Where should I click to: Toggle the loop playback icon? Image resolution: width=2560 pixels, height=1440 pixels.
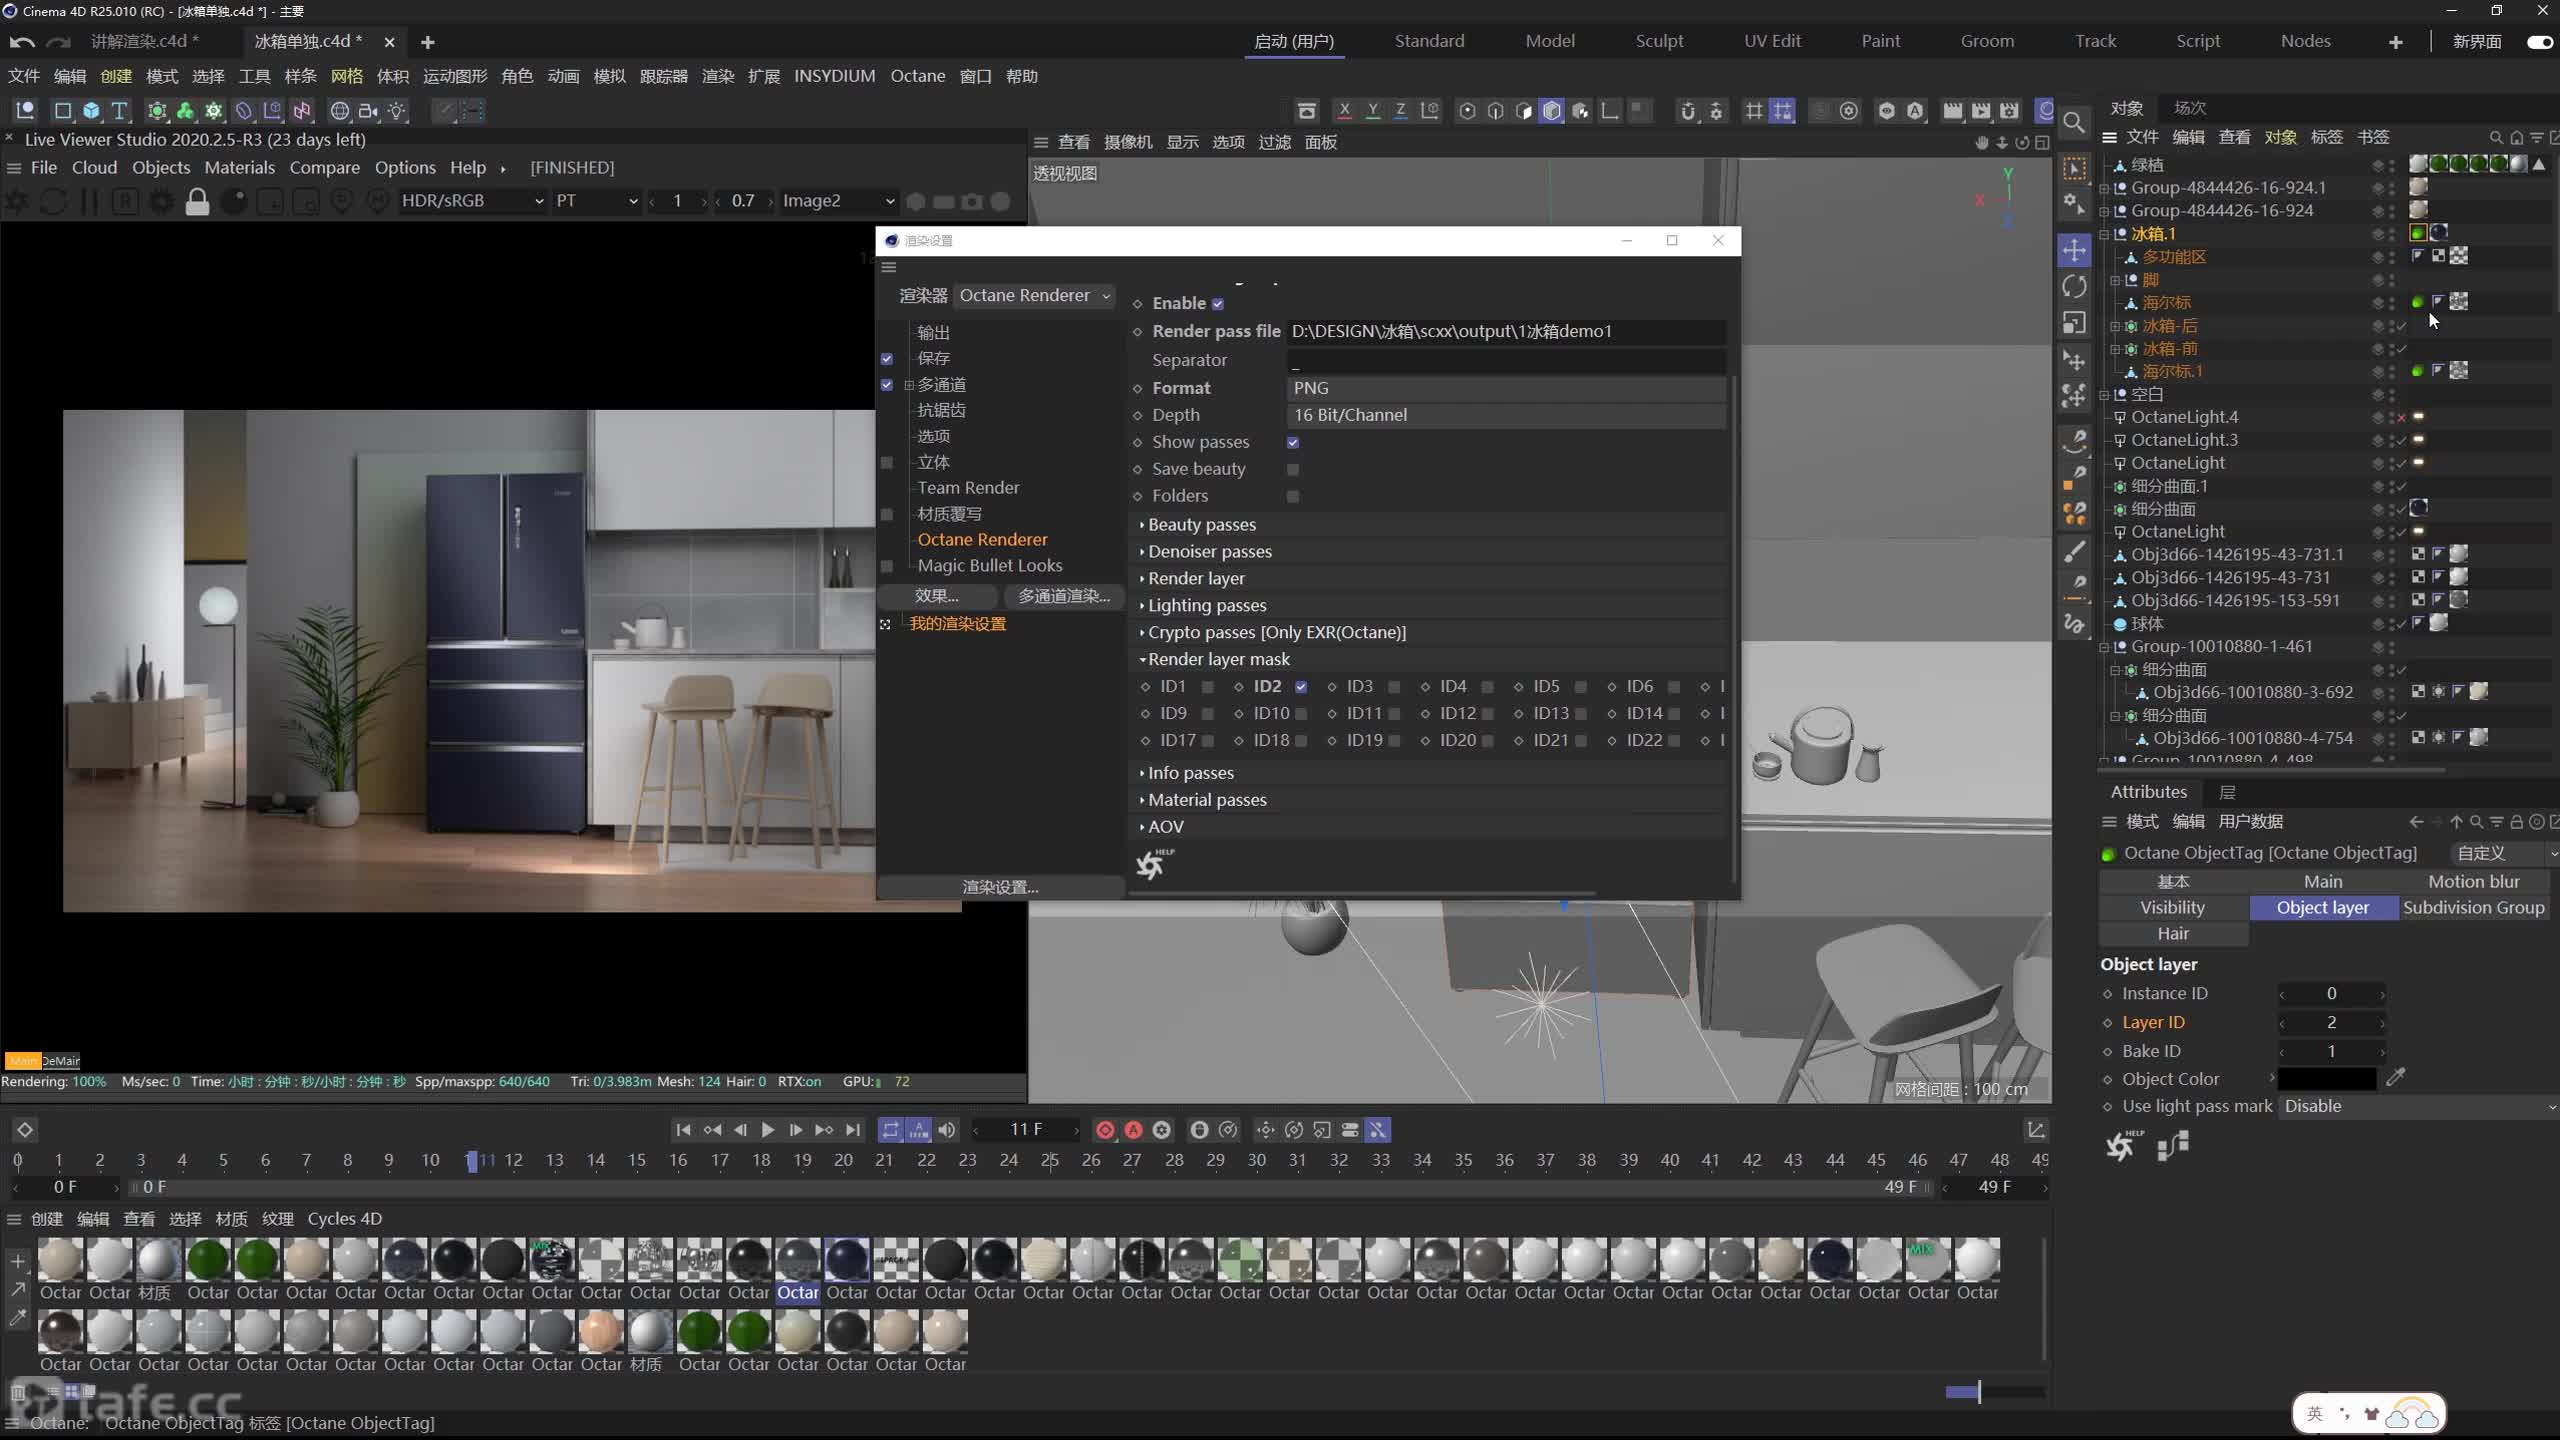[x=890, y=1130]
